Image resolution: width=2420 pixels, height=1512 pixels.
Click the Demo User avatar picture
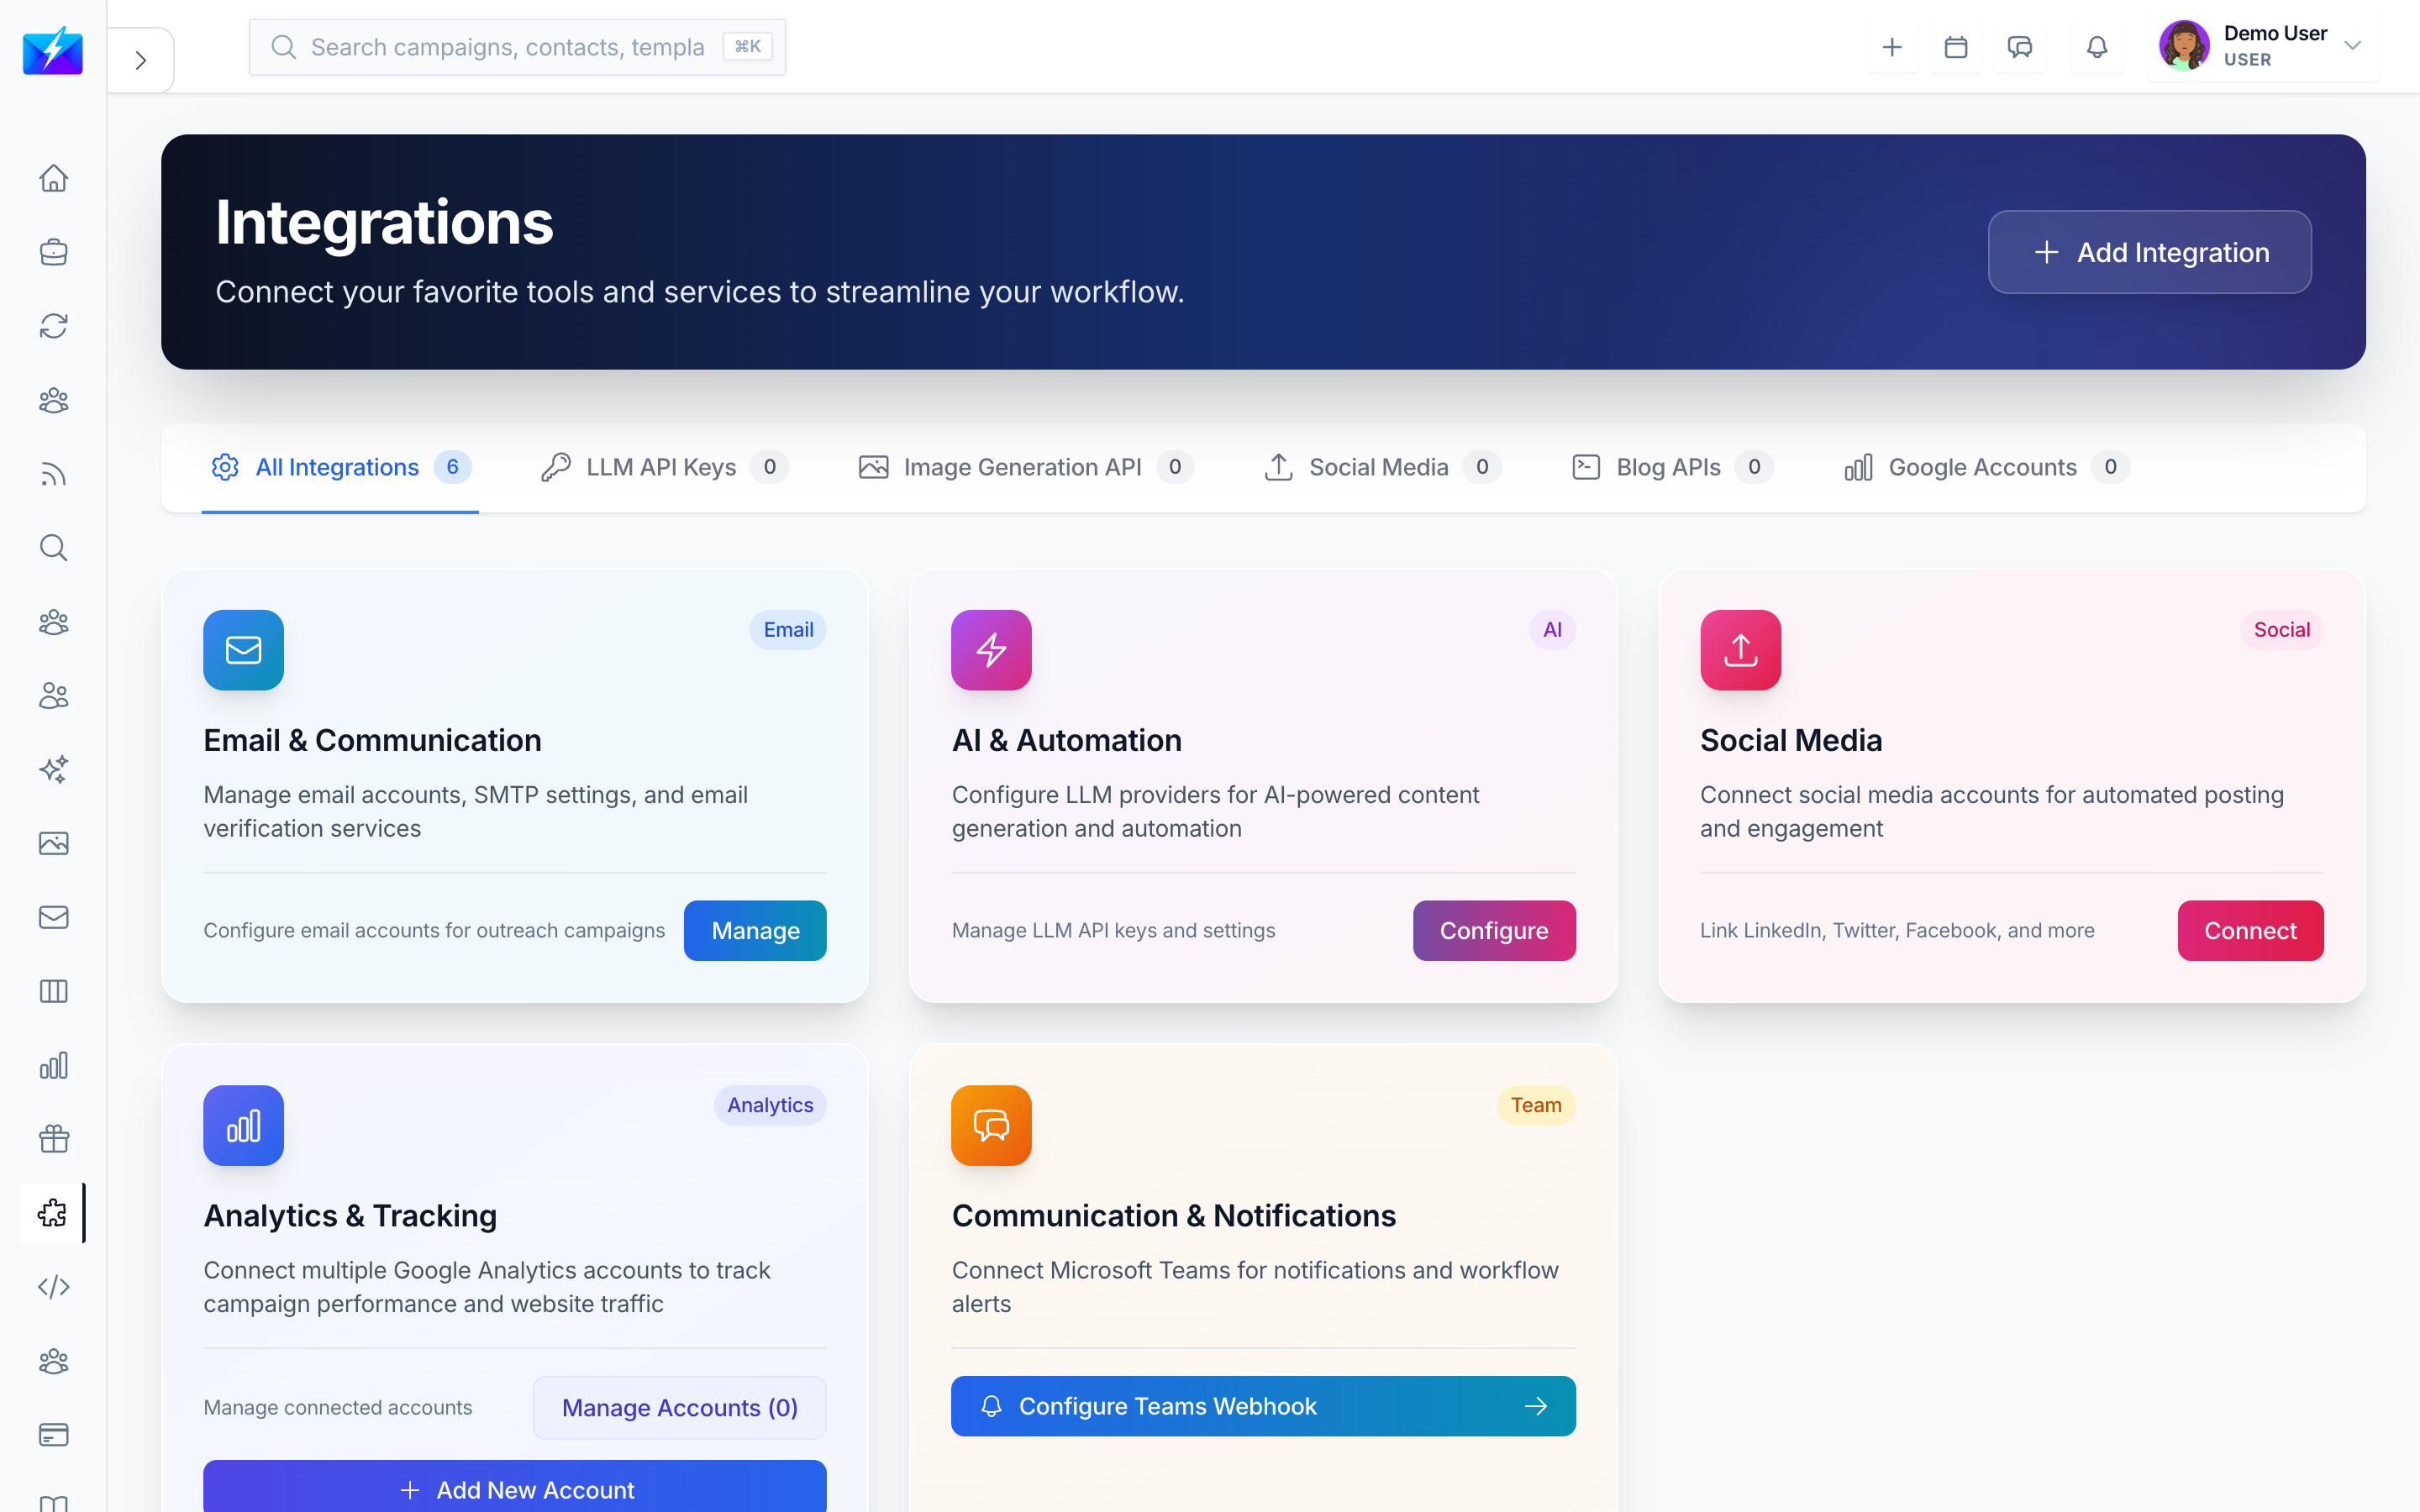pyautogui.click(x=2184, y=46)
